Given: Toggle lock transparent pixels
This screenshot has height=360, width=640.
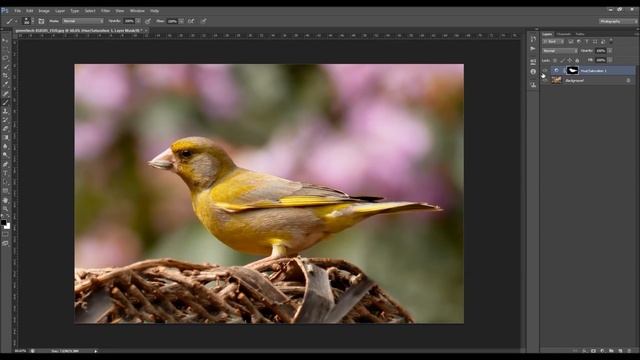Looking at the screenshot, I should click(x=555, y=60).
